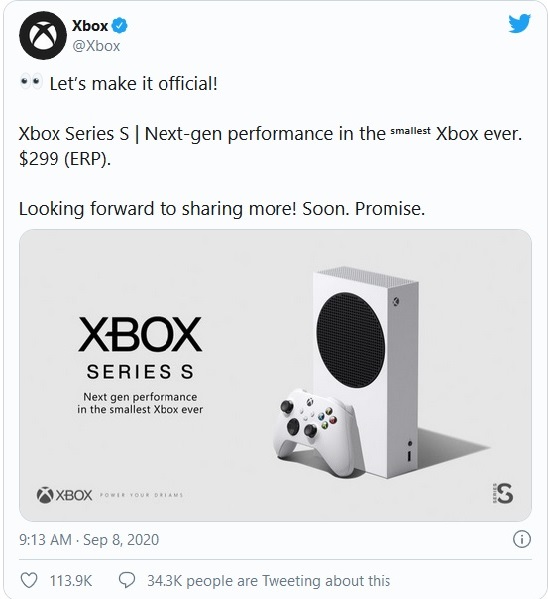Click Series S logo in image corner
Image resolution: width=548 pixels, height=599 pixels.
[x=503, y=493]
